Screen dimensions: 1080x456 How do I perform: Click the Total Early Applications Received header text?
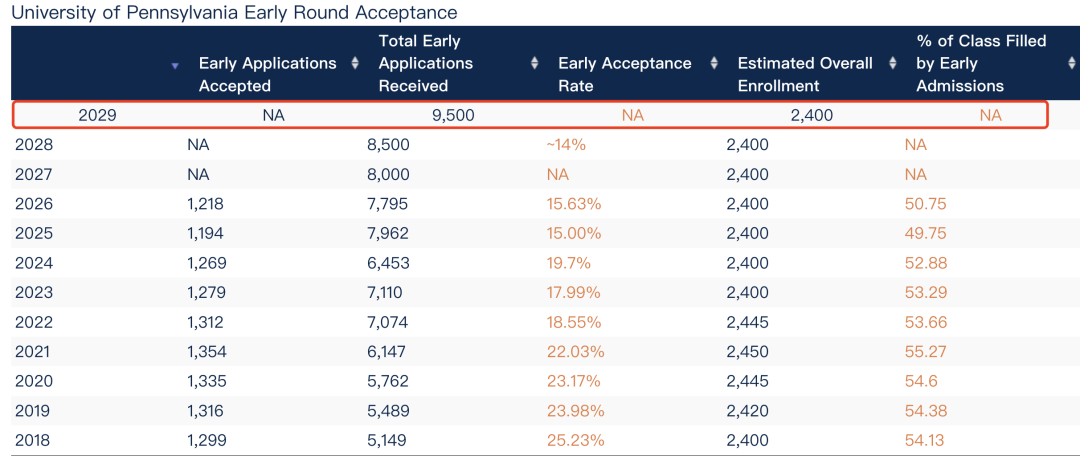(425, 63)
